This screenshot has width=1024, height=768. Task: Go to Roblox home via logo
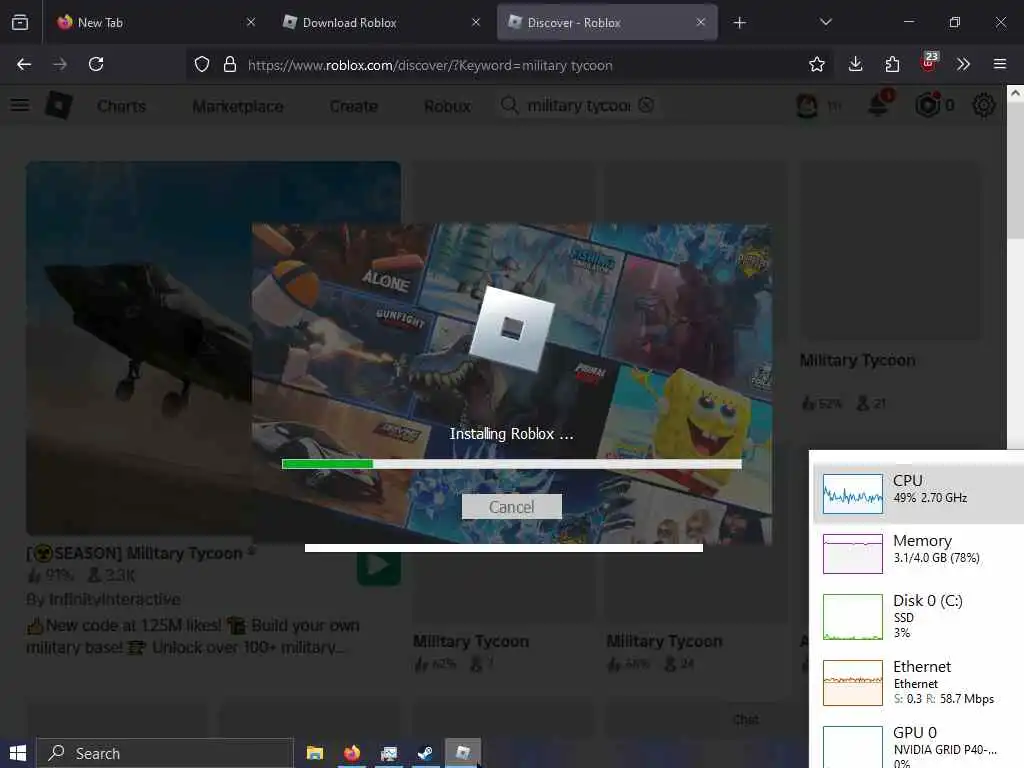coord(59,105)
